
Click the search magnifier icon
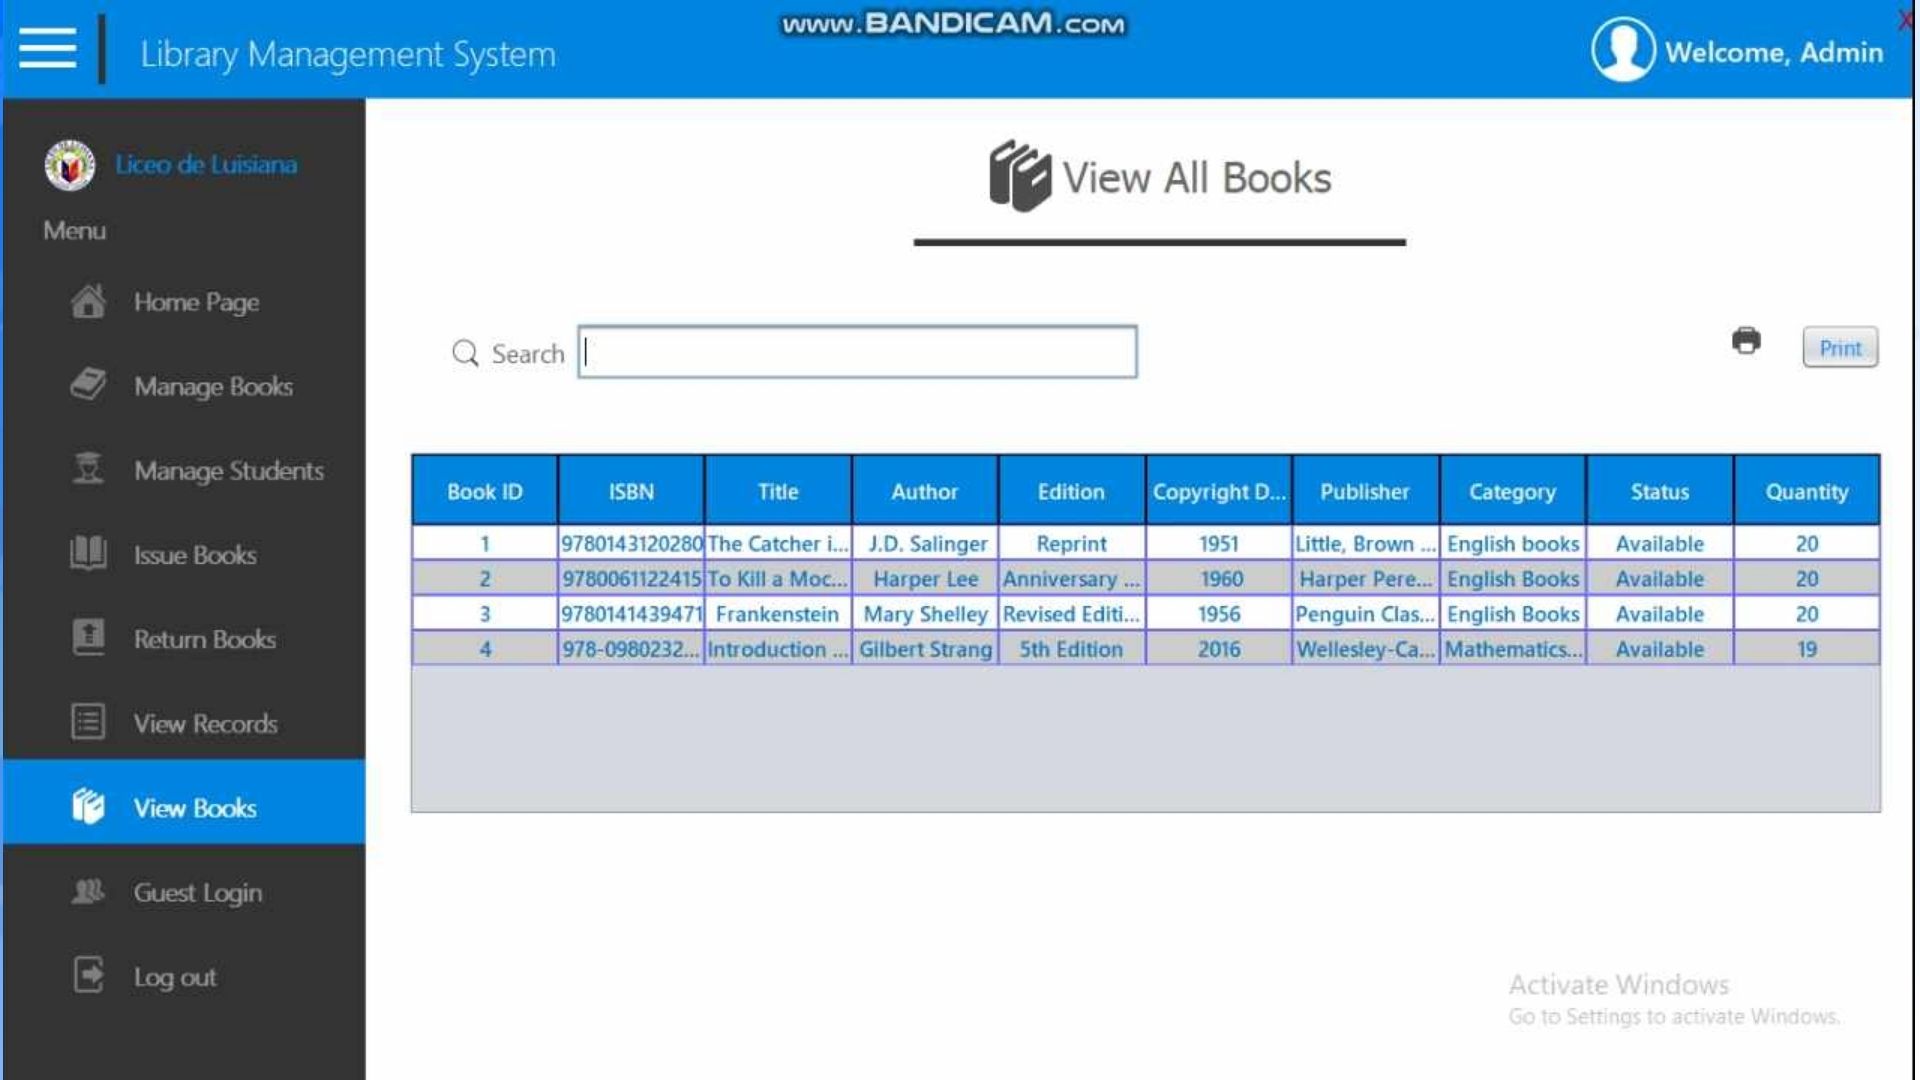(x=464, y=352)
